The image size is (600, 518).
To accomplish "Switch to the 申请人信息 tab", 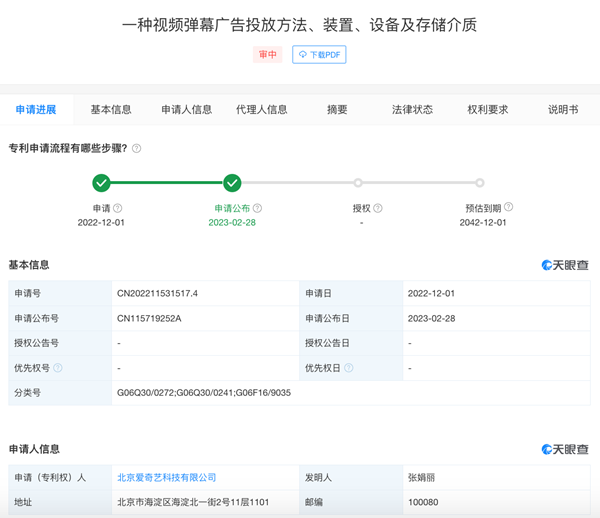I will coord(186,110).
